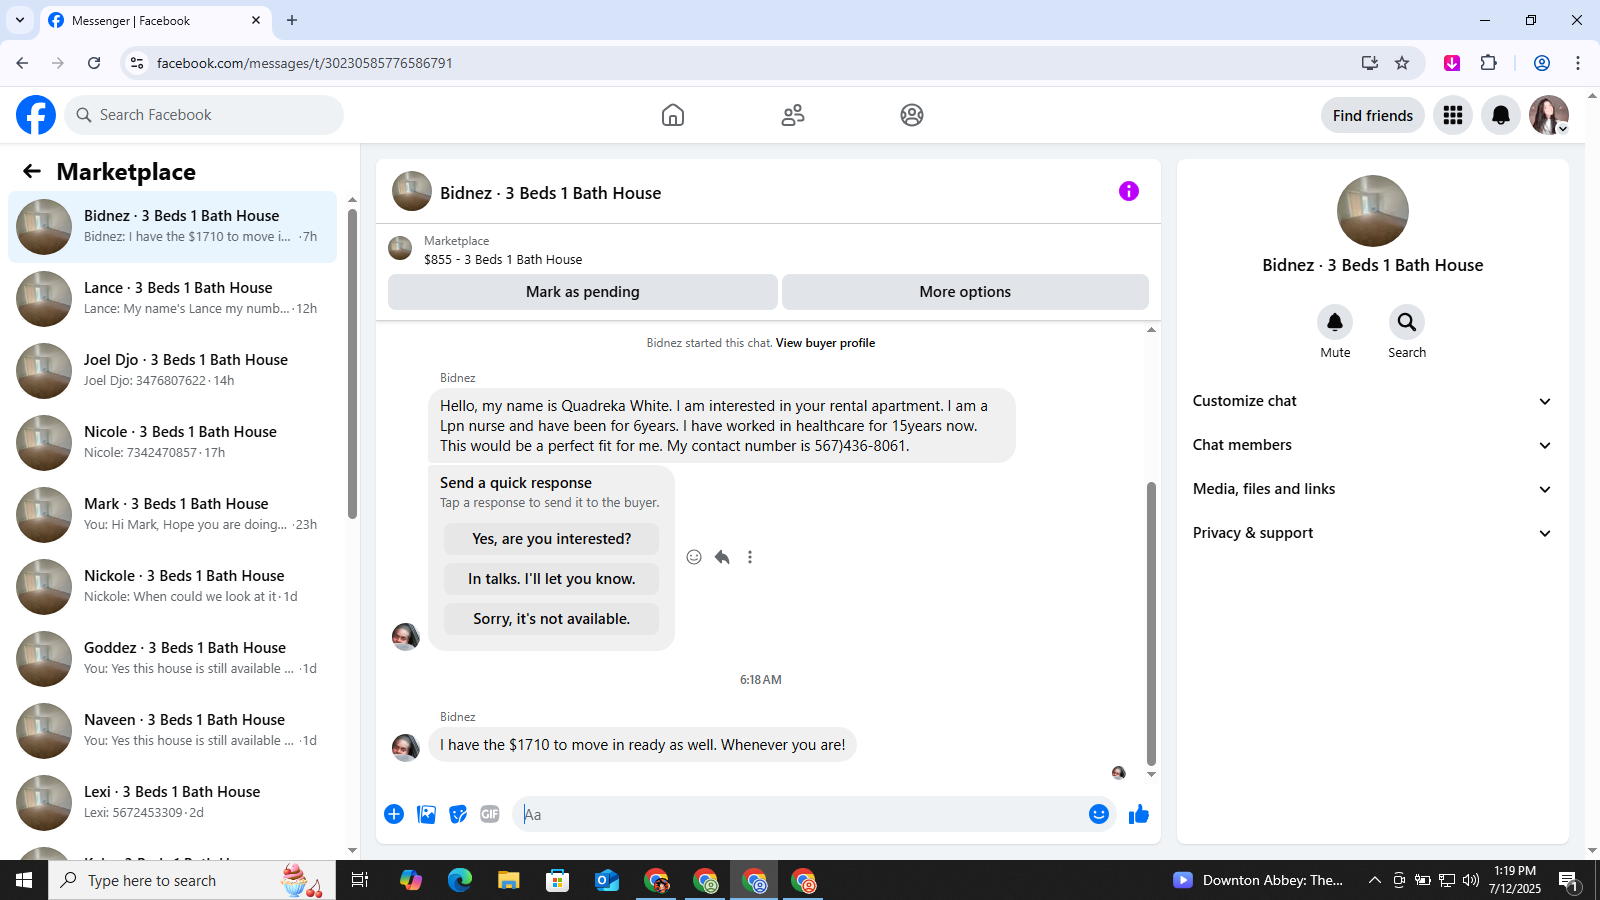This screenshot has height=900, width=1600.
Task: Mark the listing as pending
Action: [x=583, y=292]
